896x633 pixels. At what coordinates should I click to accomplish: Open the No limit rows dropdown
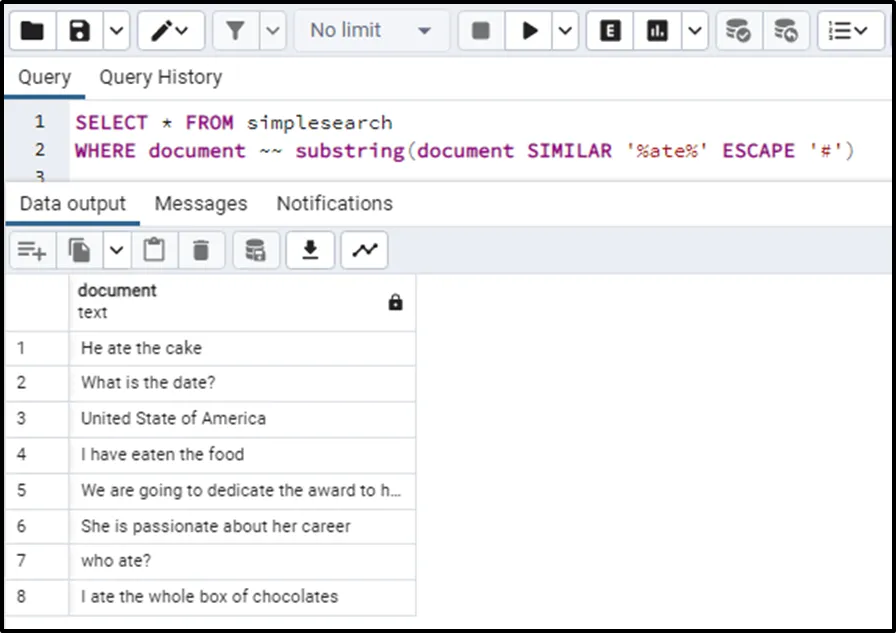tap(370, 31)
